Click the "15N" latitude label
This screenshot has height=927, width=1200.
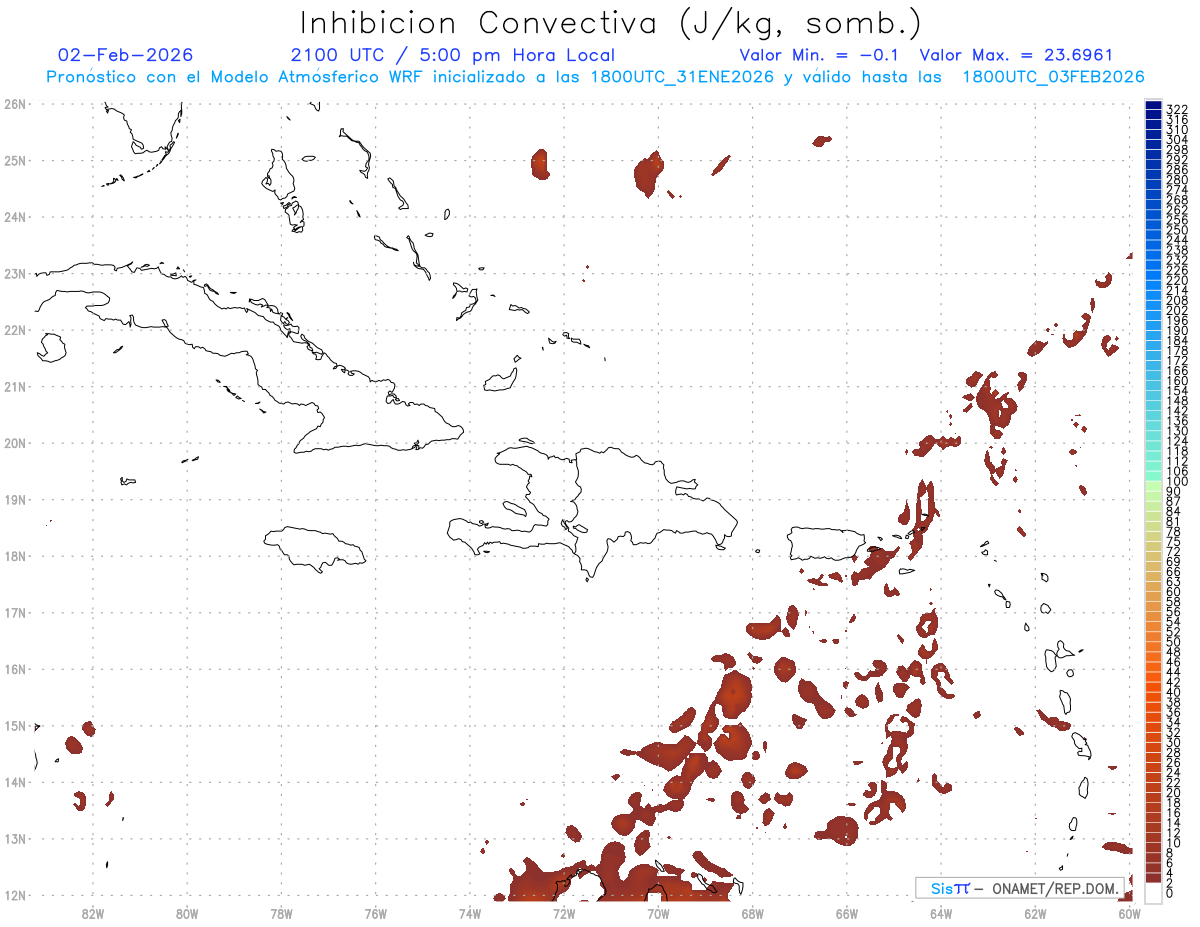coord(14,725)
